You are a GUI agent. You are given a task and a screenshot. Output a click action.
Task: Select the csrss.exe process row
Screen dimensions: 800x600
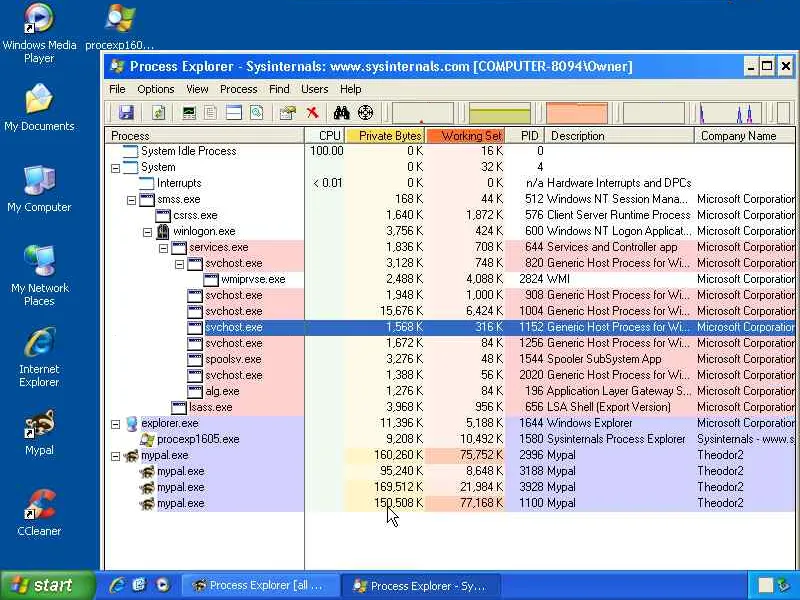point(449,215)
